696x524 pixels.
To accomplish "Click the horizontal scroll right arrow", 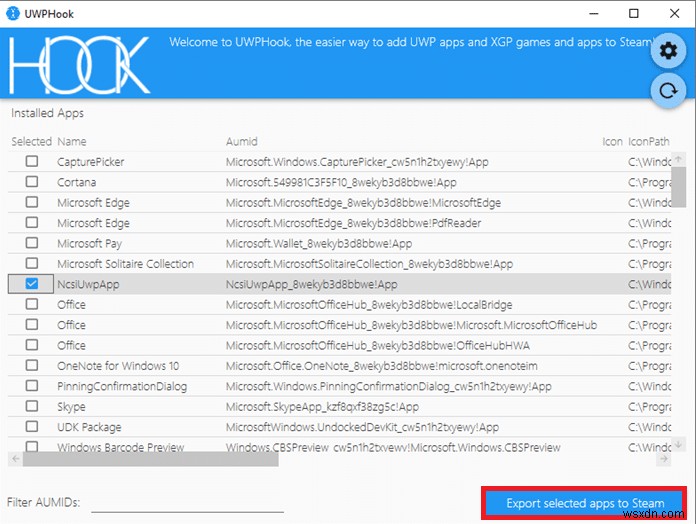I will [x=664, y=459].
